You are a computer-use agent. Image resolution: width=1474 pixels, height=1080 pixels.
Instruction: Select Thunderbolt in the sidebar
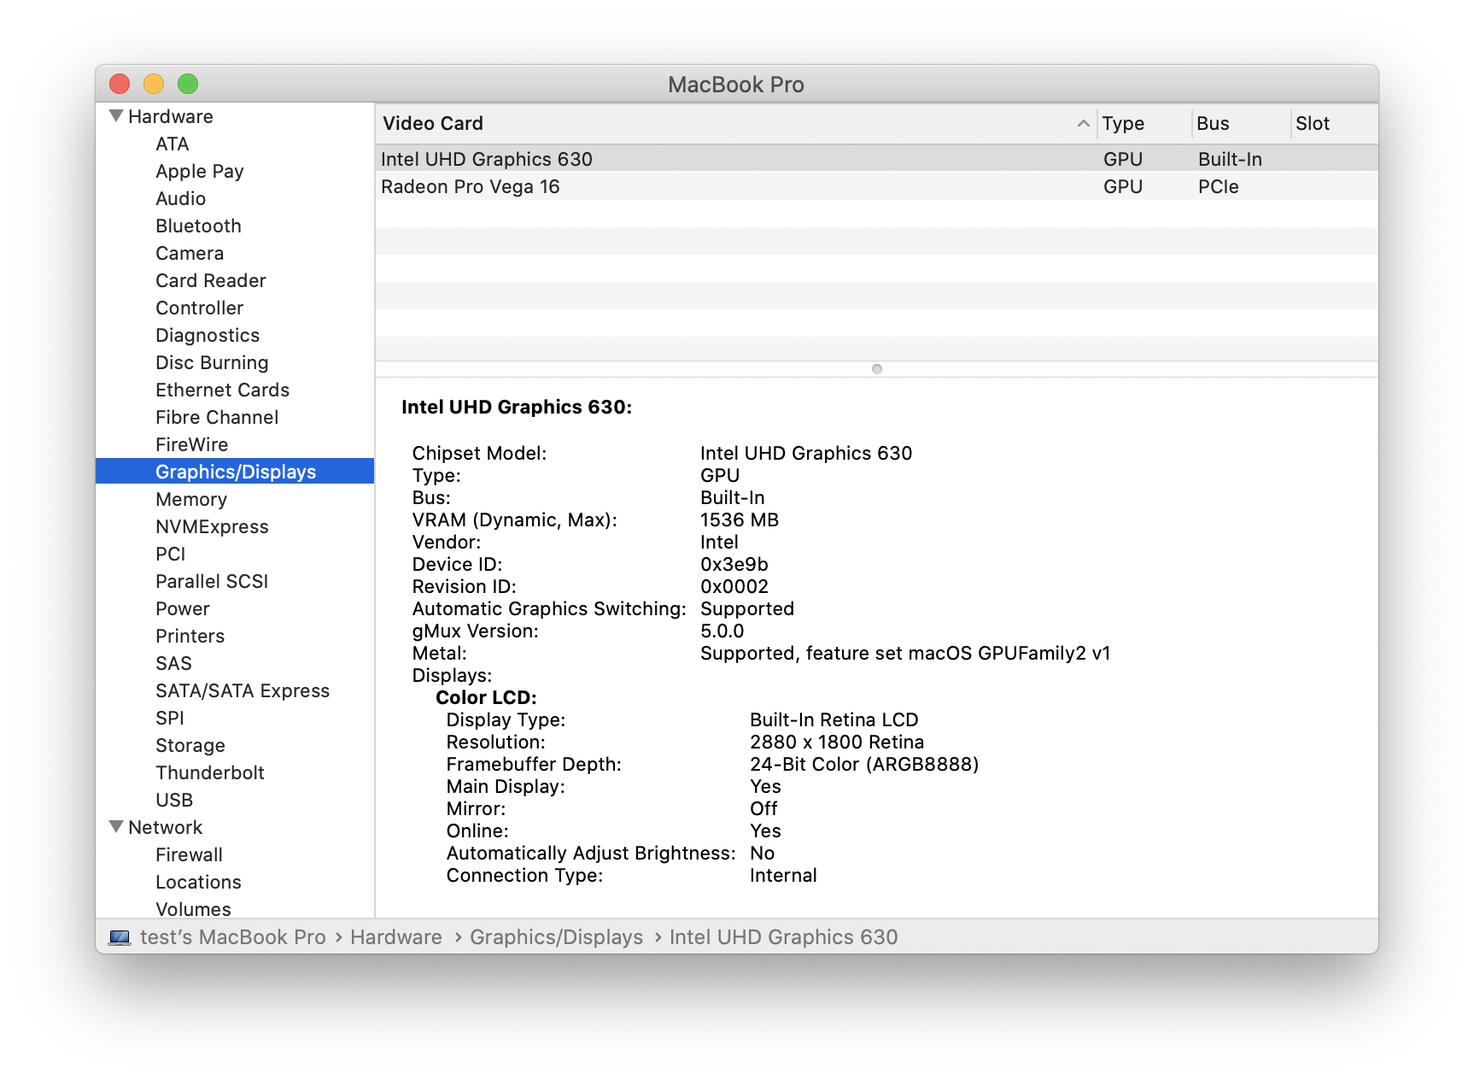click(209, 772)
